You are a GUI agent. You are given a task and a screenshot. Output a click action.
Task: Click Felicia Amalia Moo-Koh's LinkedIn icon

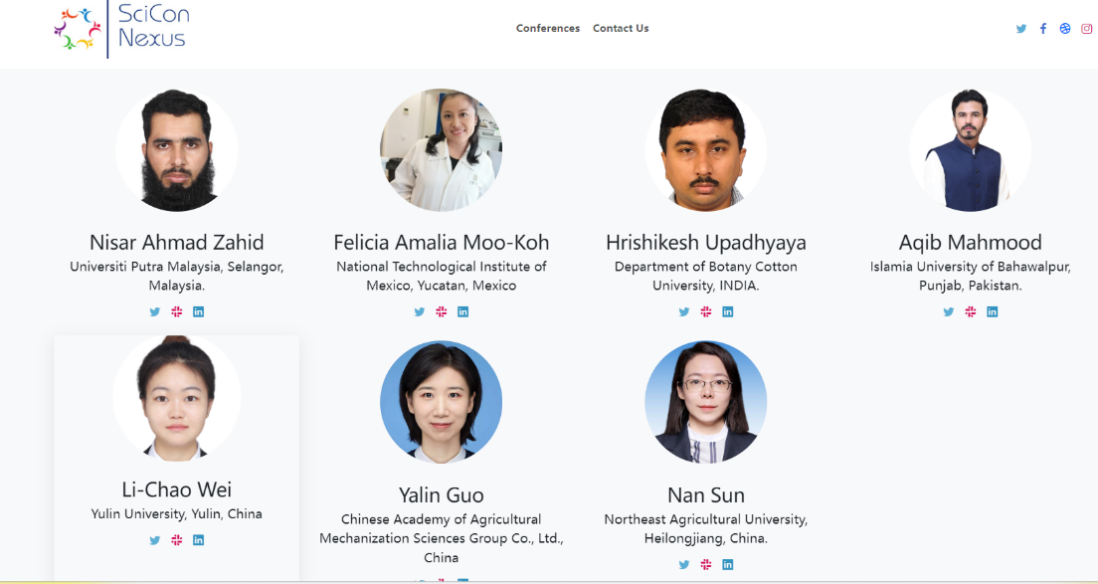pyautogui.click(x=463, y=312)
